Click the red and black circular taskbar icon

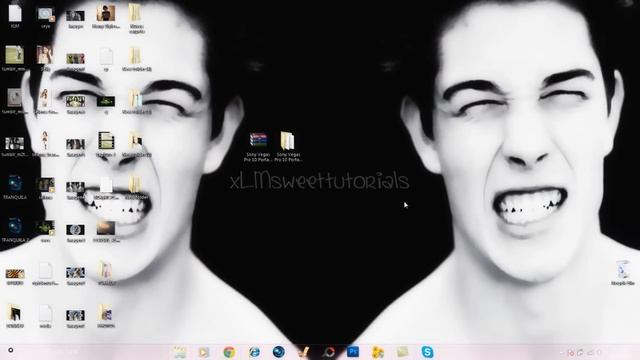(329, 352)
